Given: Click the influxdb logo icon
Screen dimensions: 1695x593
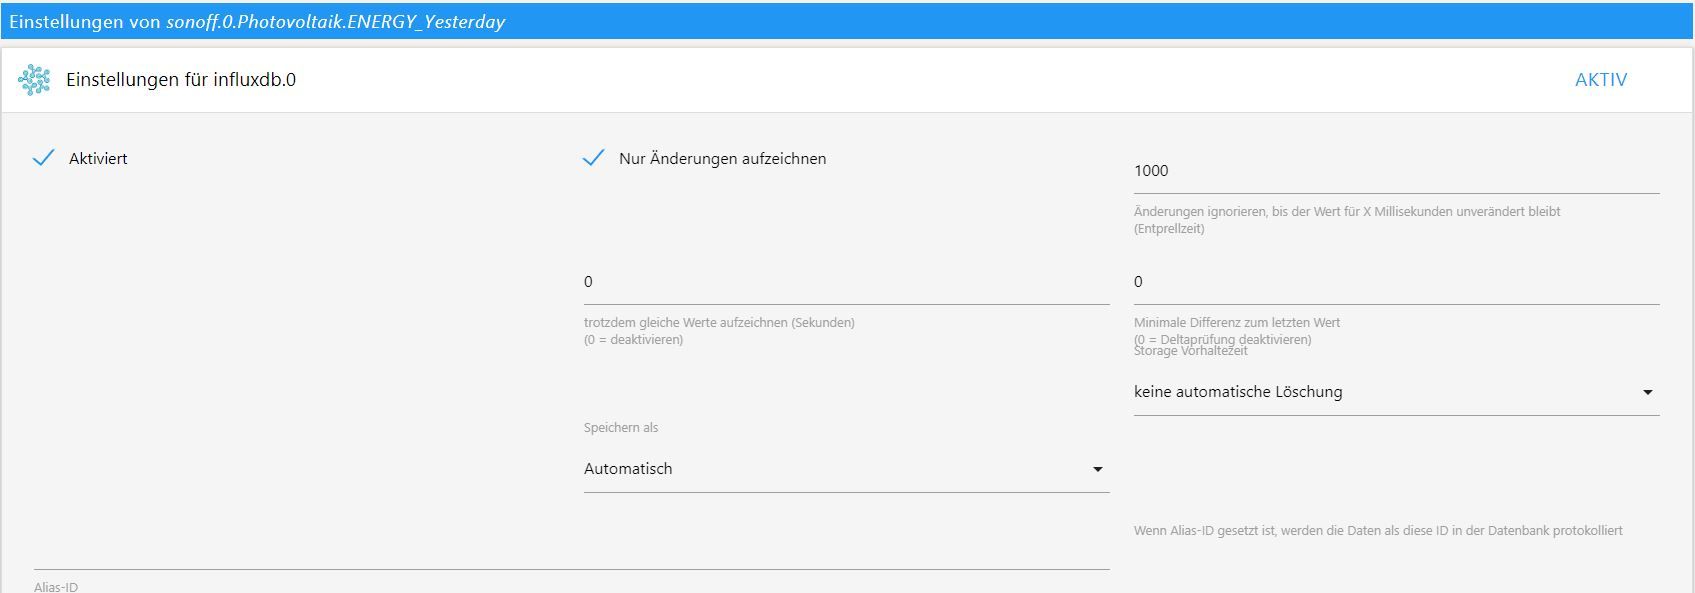Looking at the screenshot, I should (x=34, y=80).
